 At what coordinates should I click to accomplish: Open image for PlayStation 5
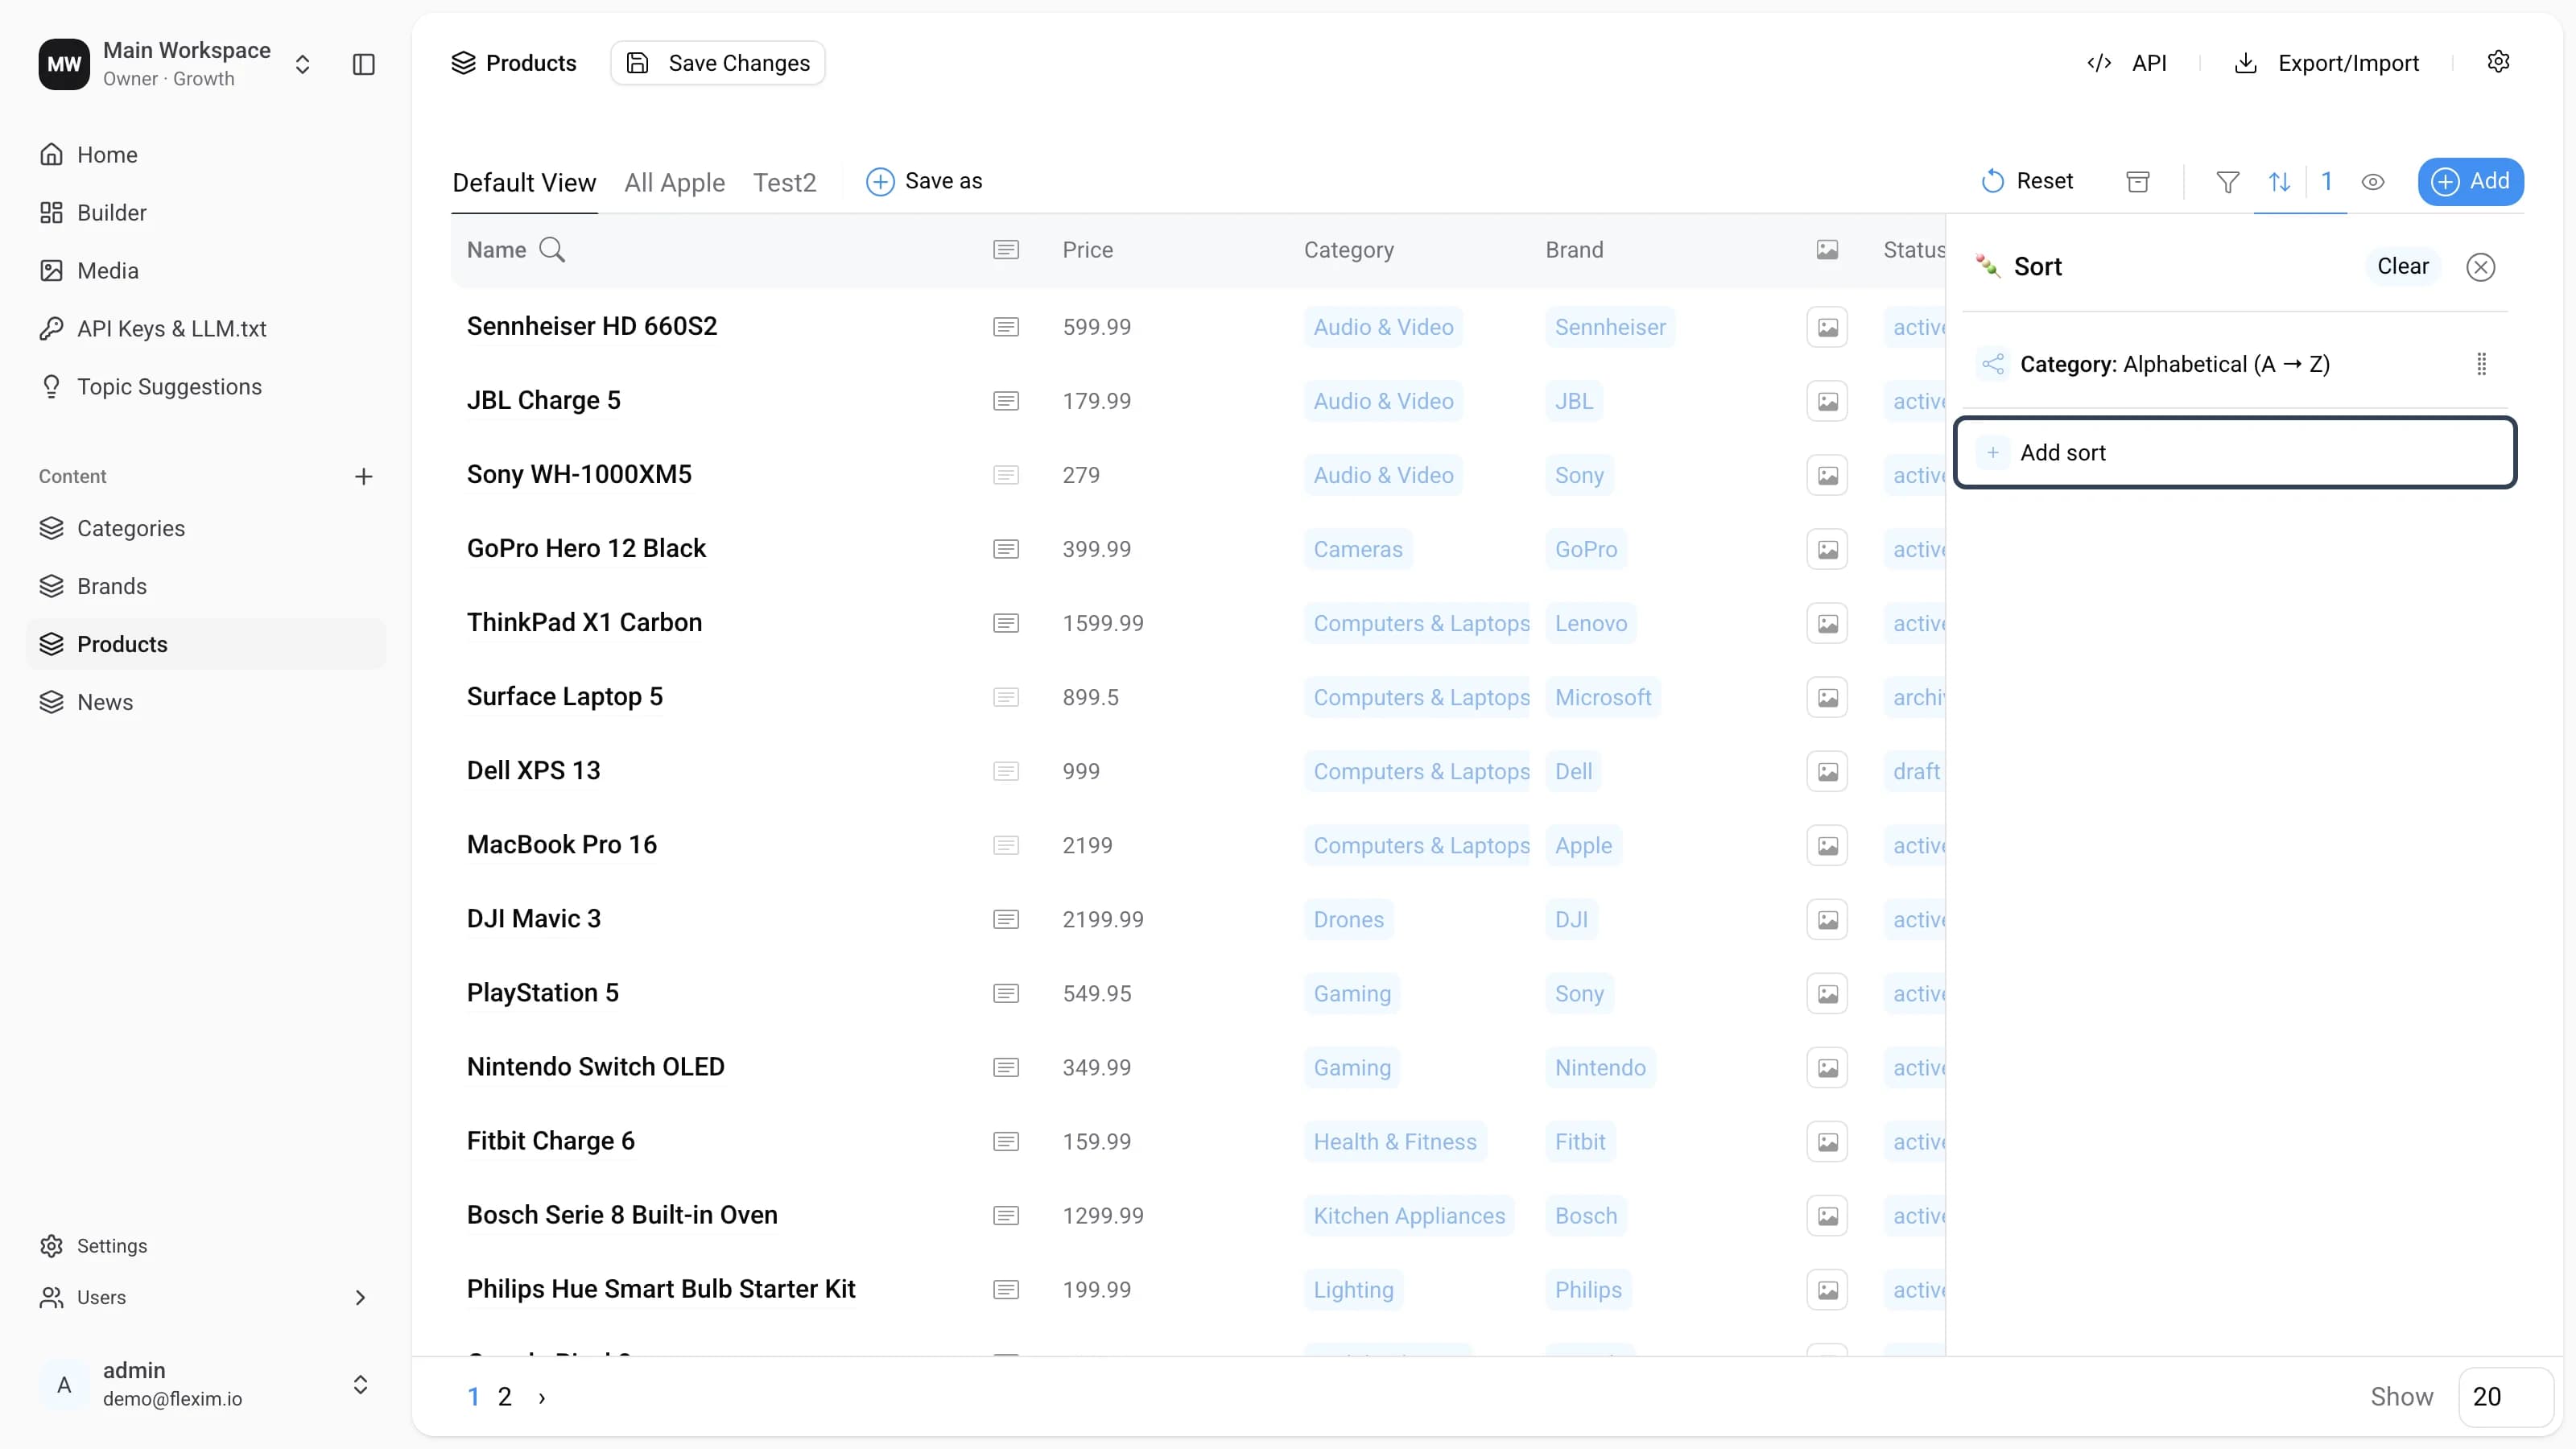tap(1827, 993)
